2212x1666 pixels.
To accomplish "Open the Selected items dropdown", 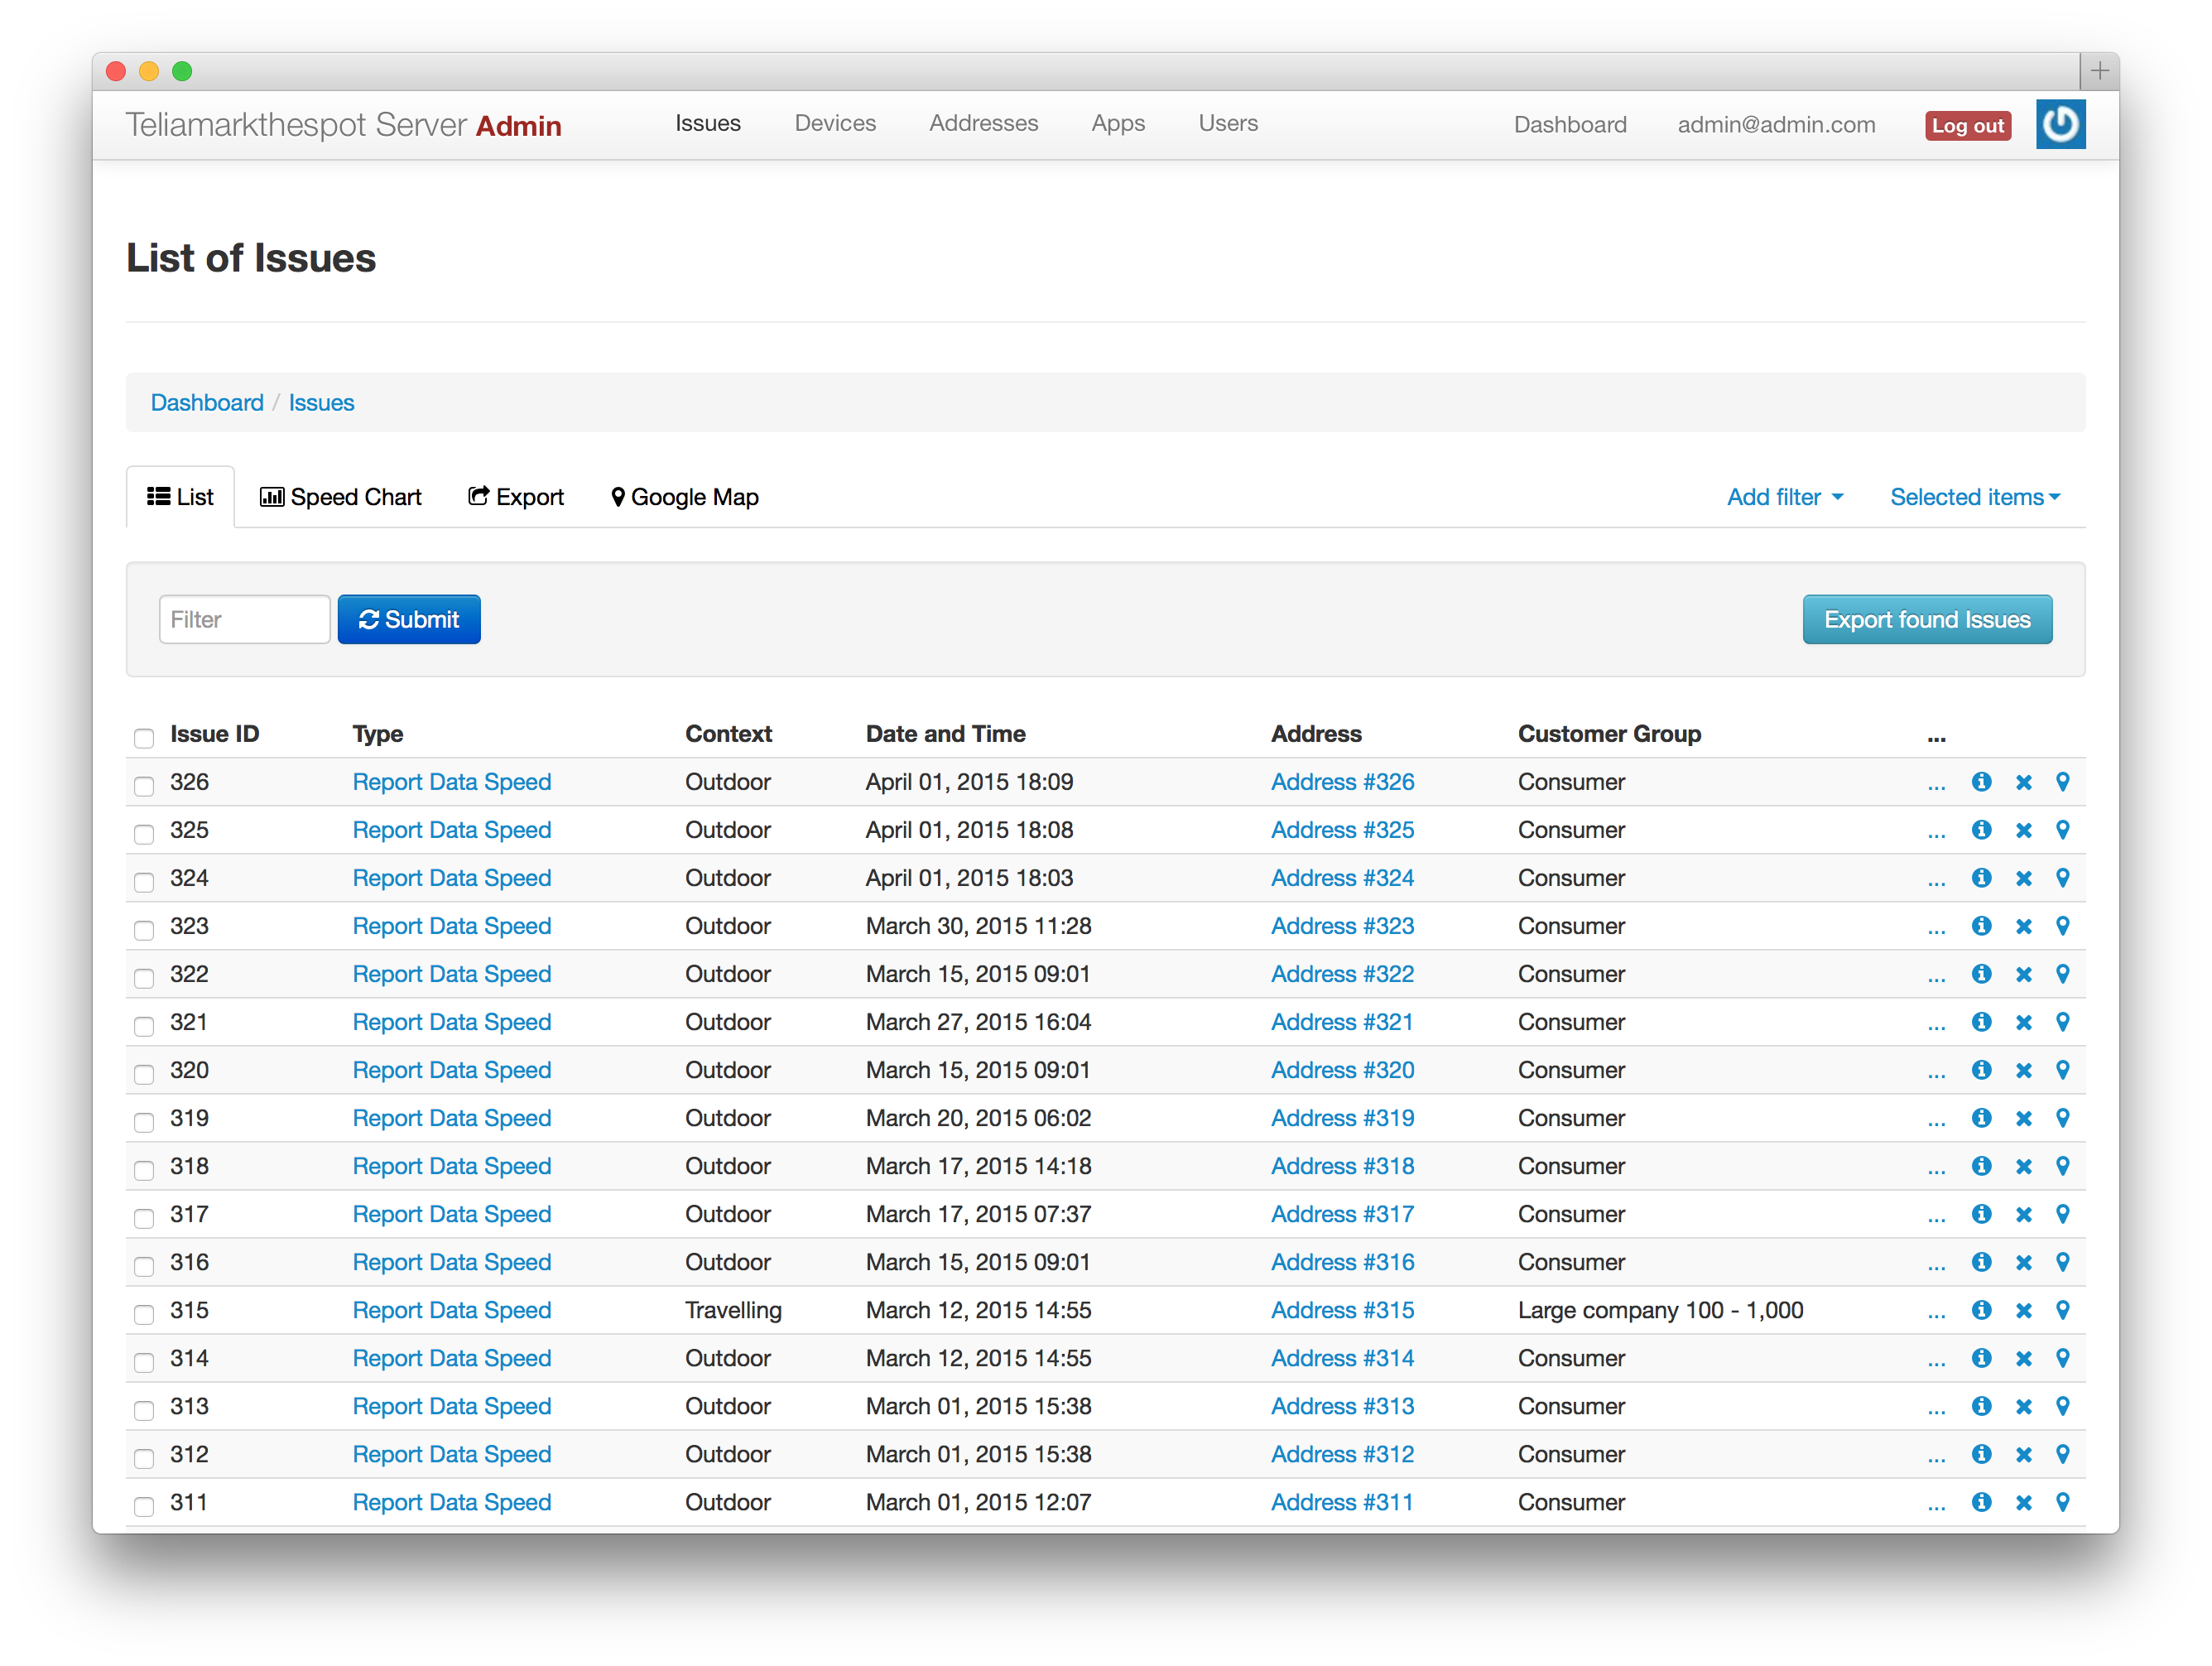I will coord(1974,497).
